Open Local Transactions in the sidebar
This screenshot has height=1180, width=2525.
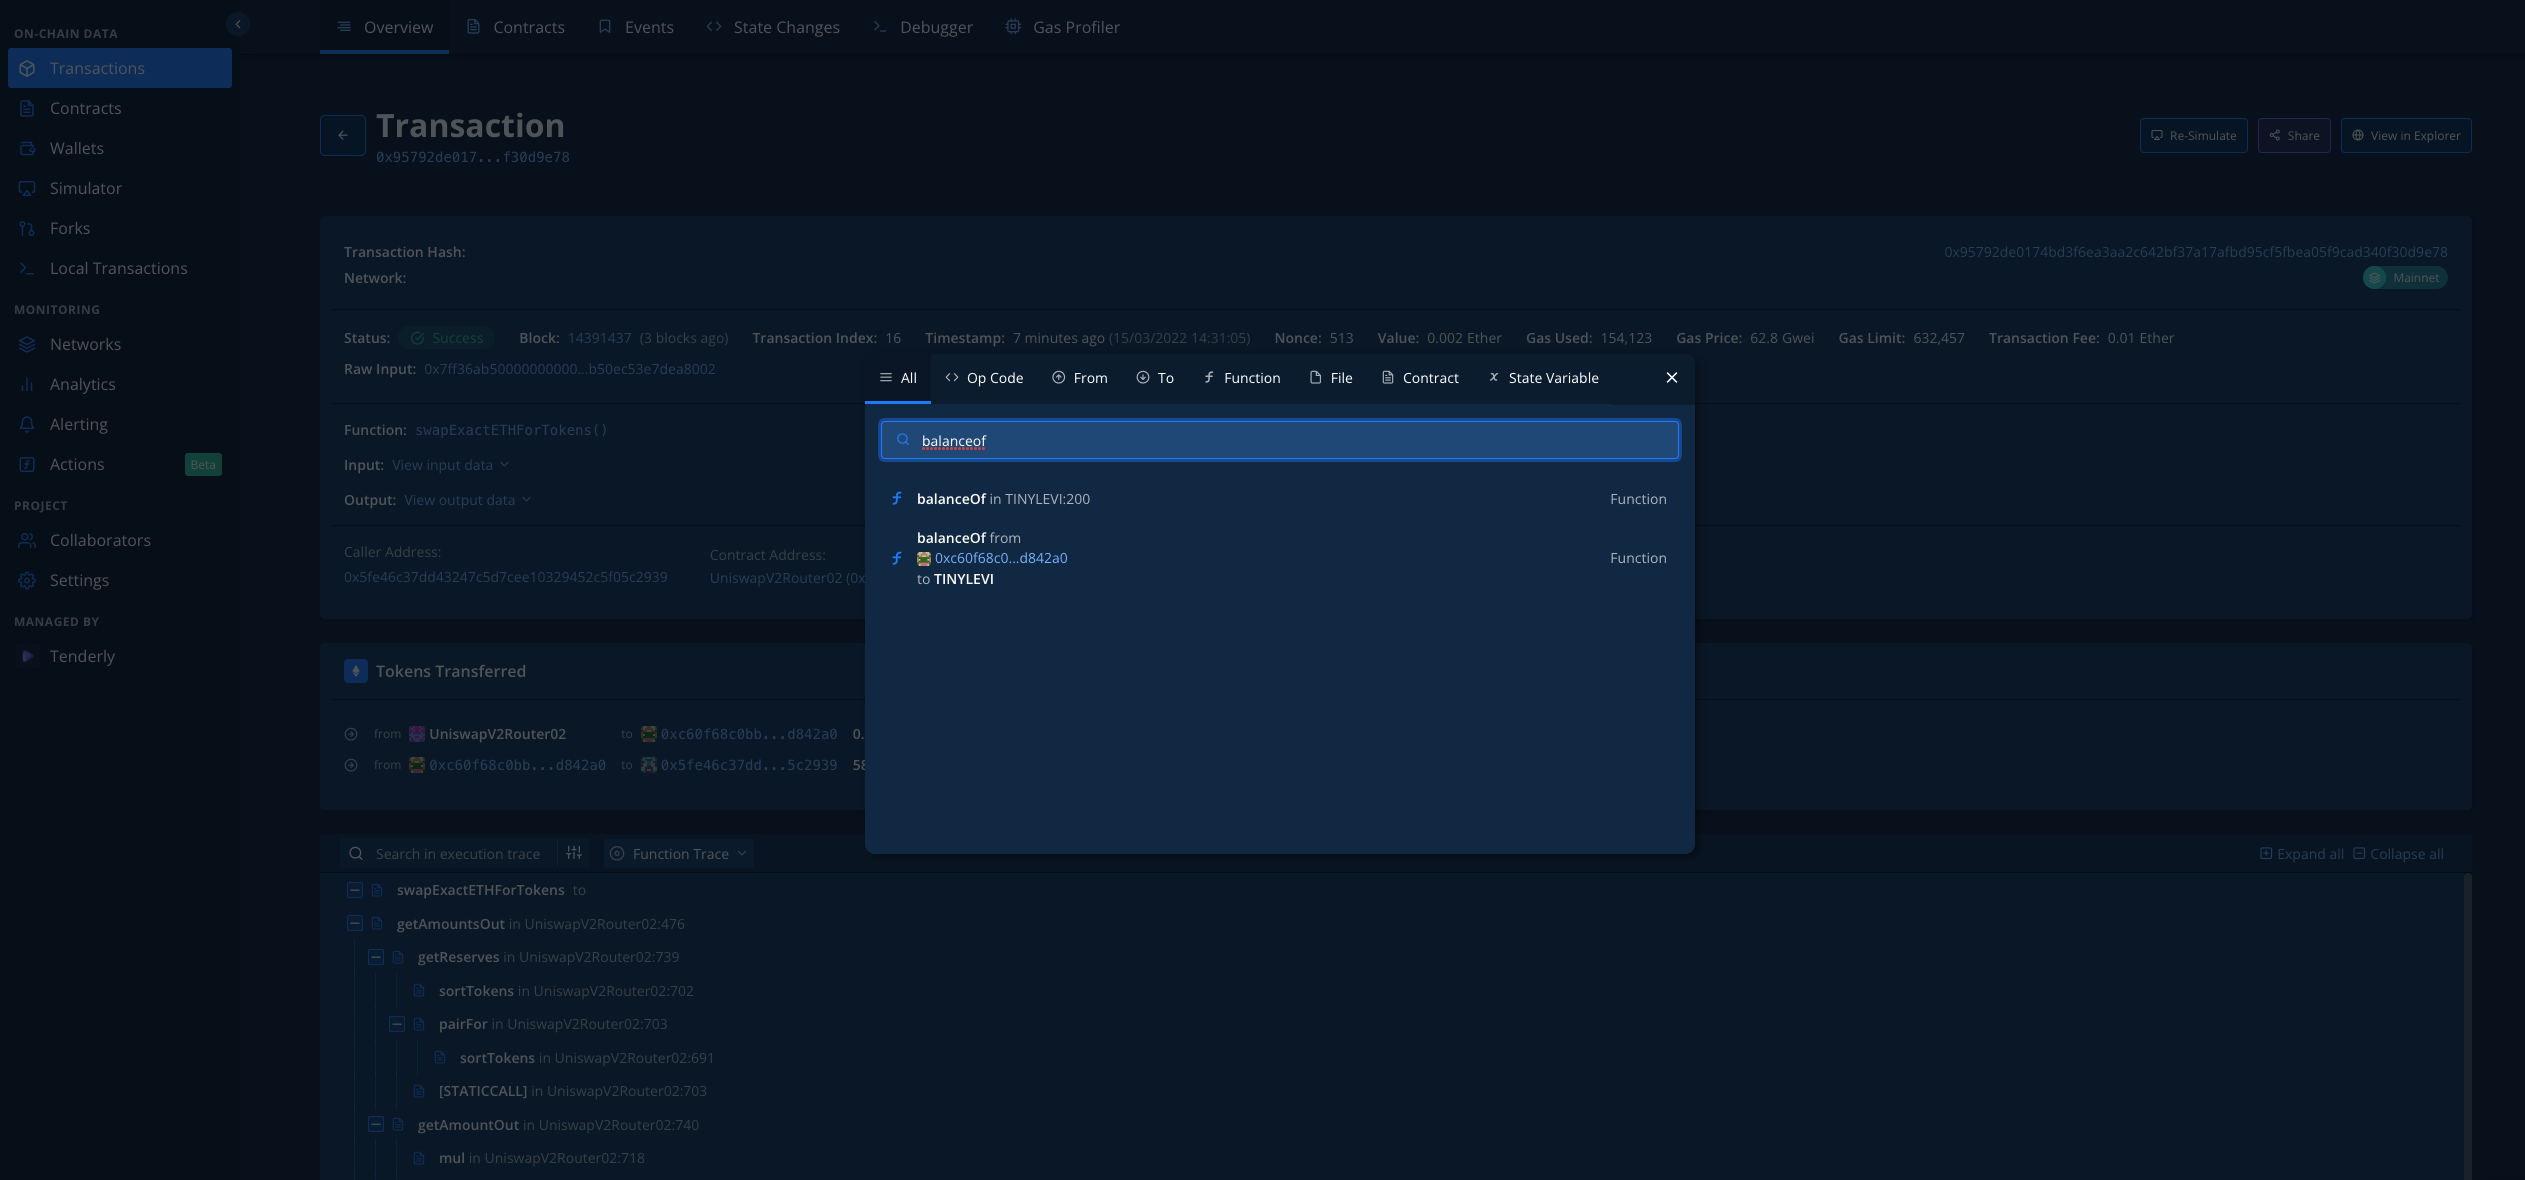[x=120, y=268]
